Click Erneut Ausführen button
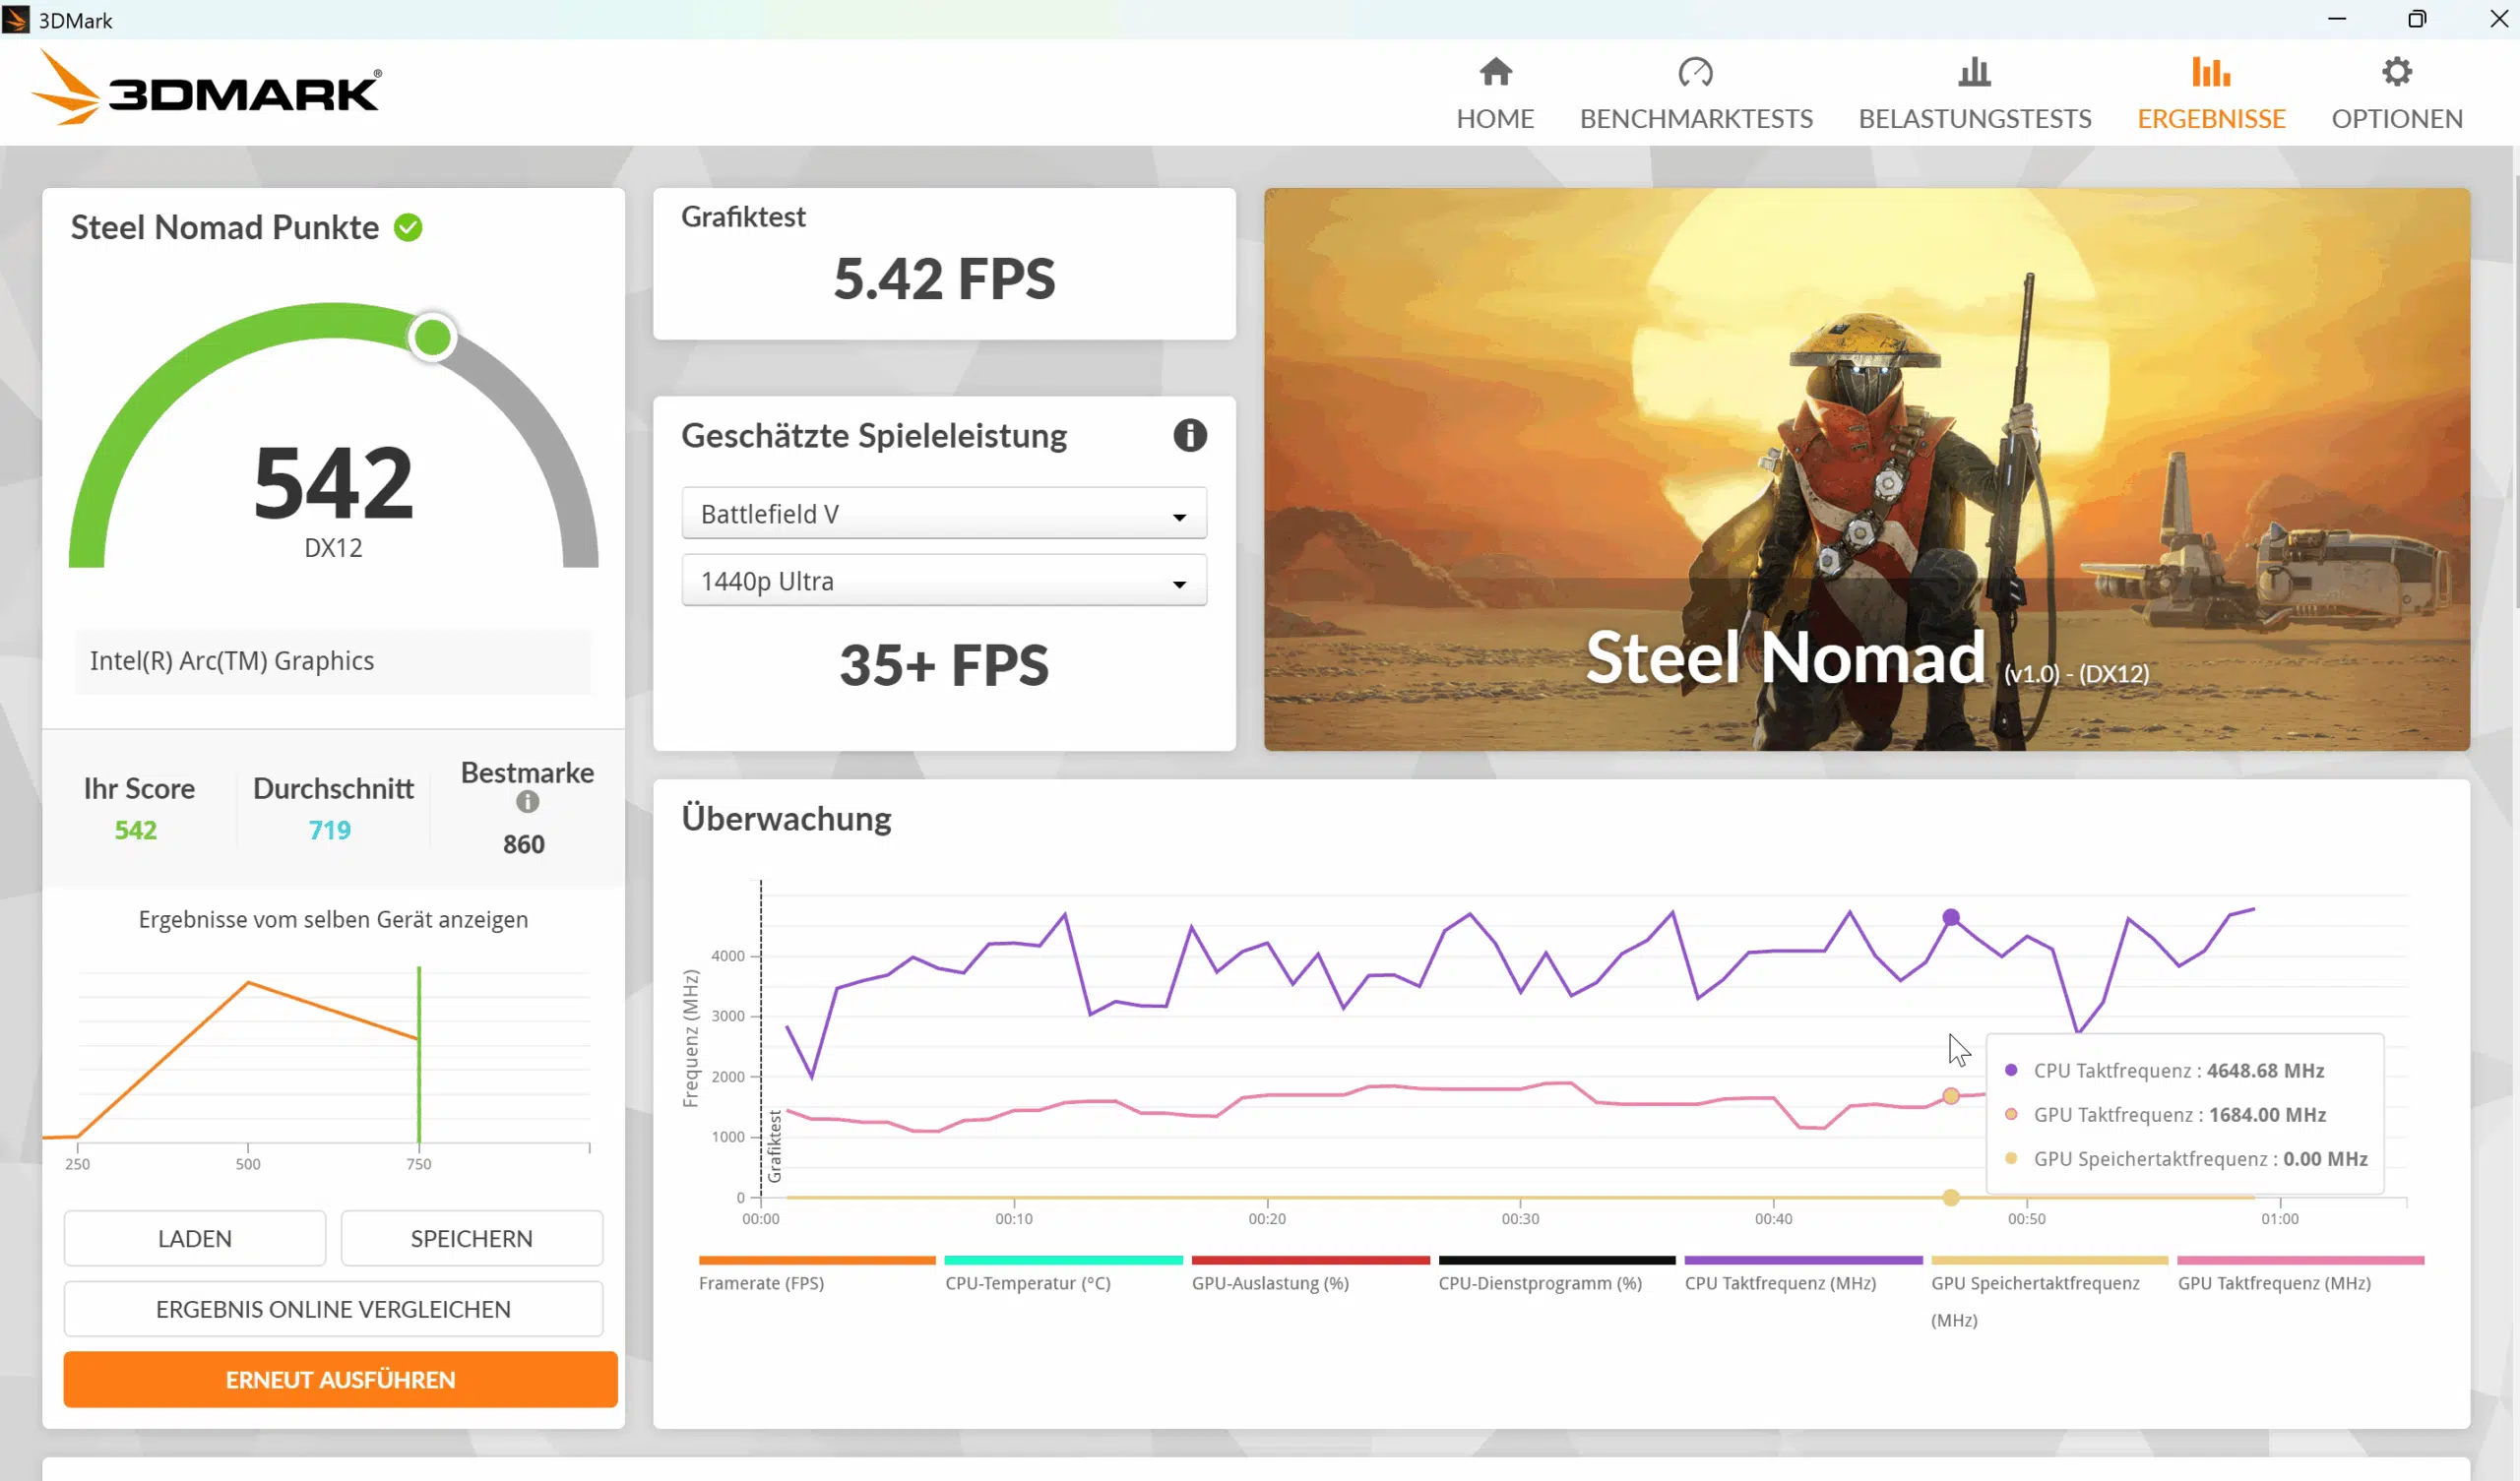 [x=340, y=1380]
